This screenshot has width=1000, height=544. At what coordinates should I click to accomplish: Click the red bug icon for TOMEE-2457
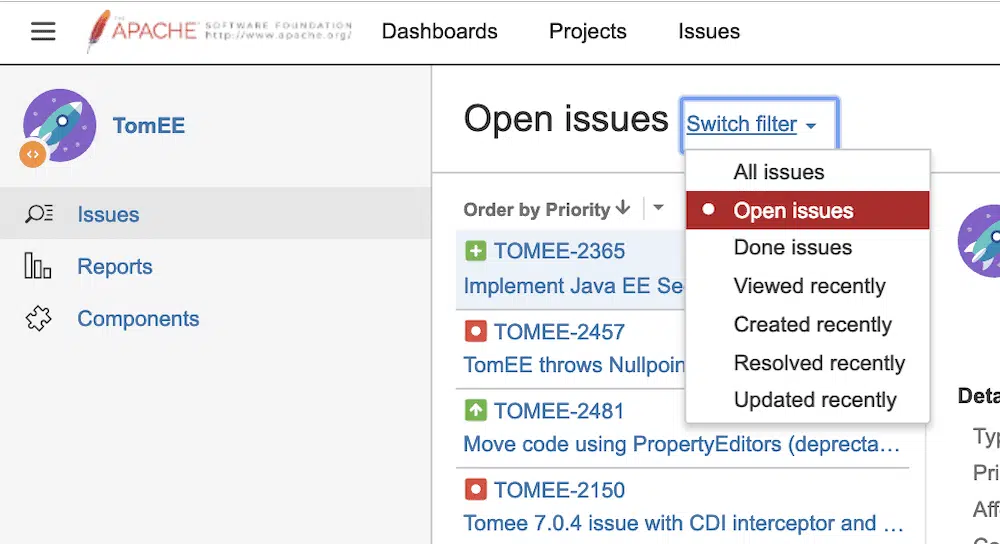475,331
